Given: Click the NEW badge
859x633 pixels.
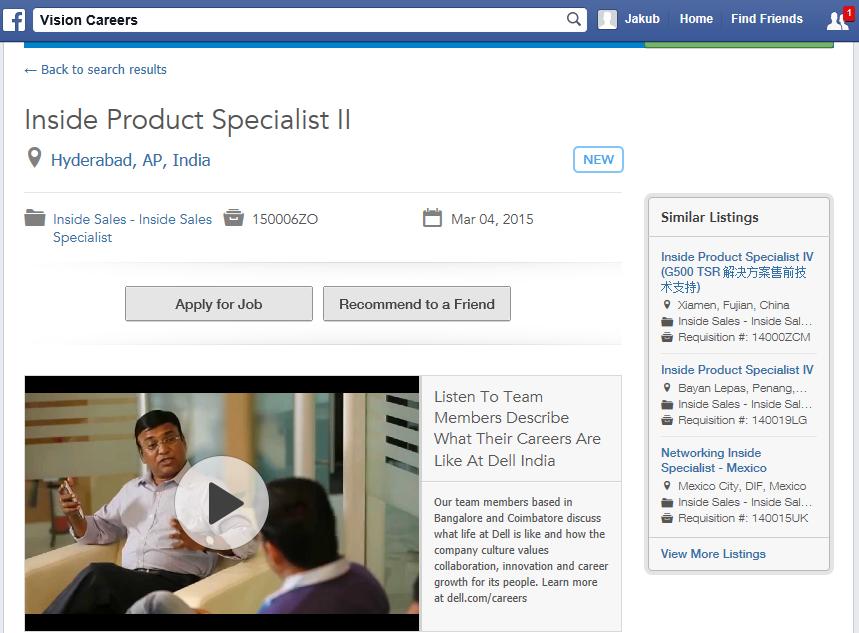Looking at the screenshot, I should click(x=598, y=159).
